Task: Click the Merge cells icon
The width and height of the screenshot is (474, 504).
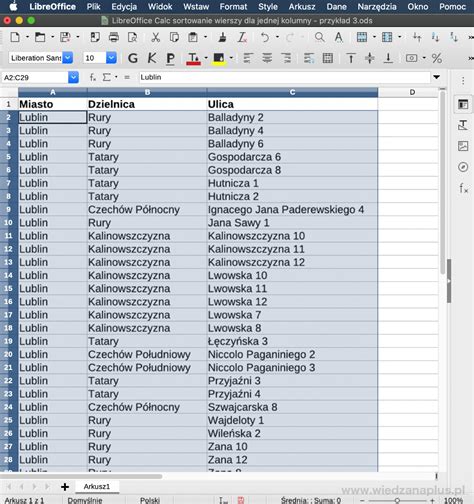Action: 328,58
